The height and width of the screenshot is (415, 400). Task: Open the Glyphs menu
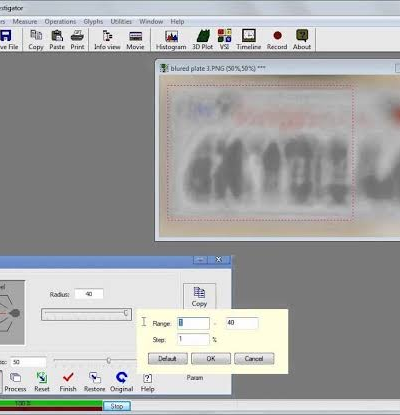coord(93,22)
